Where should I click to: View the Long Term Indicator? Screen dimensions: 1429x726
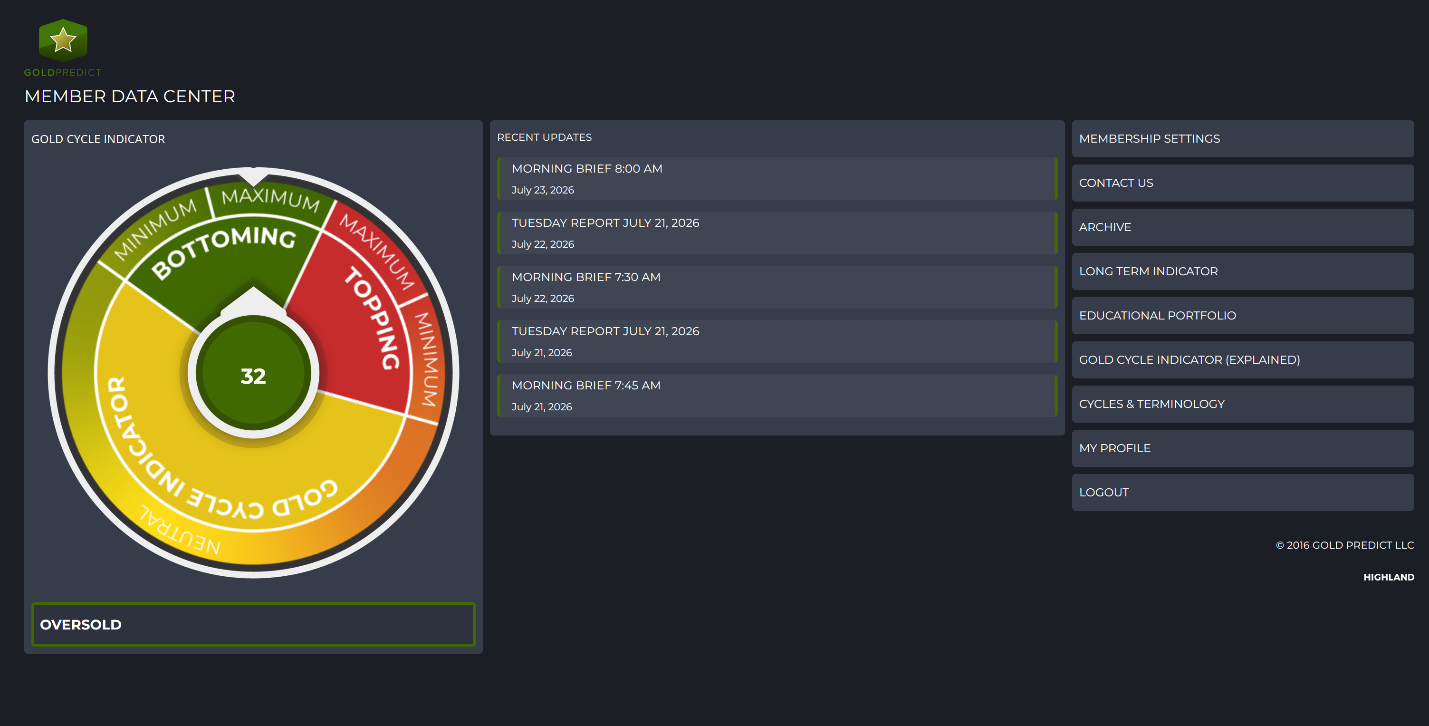[x=1243, y=271]
